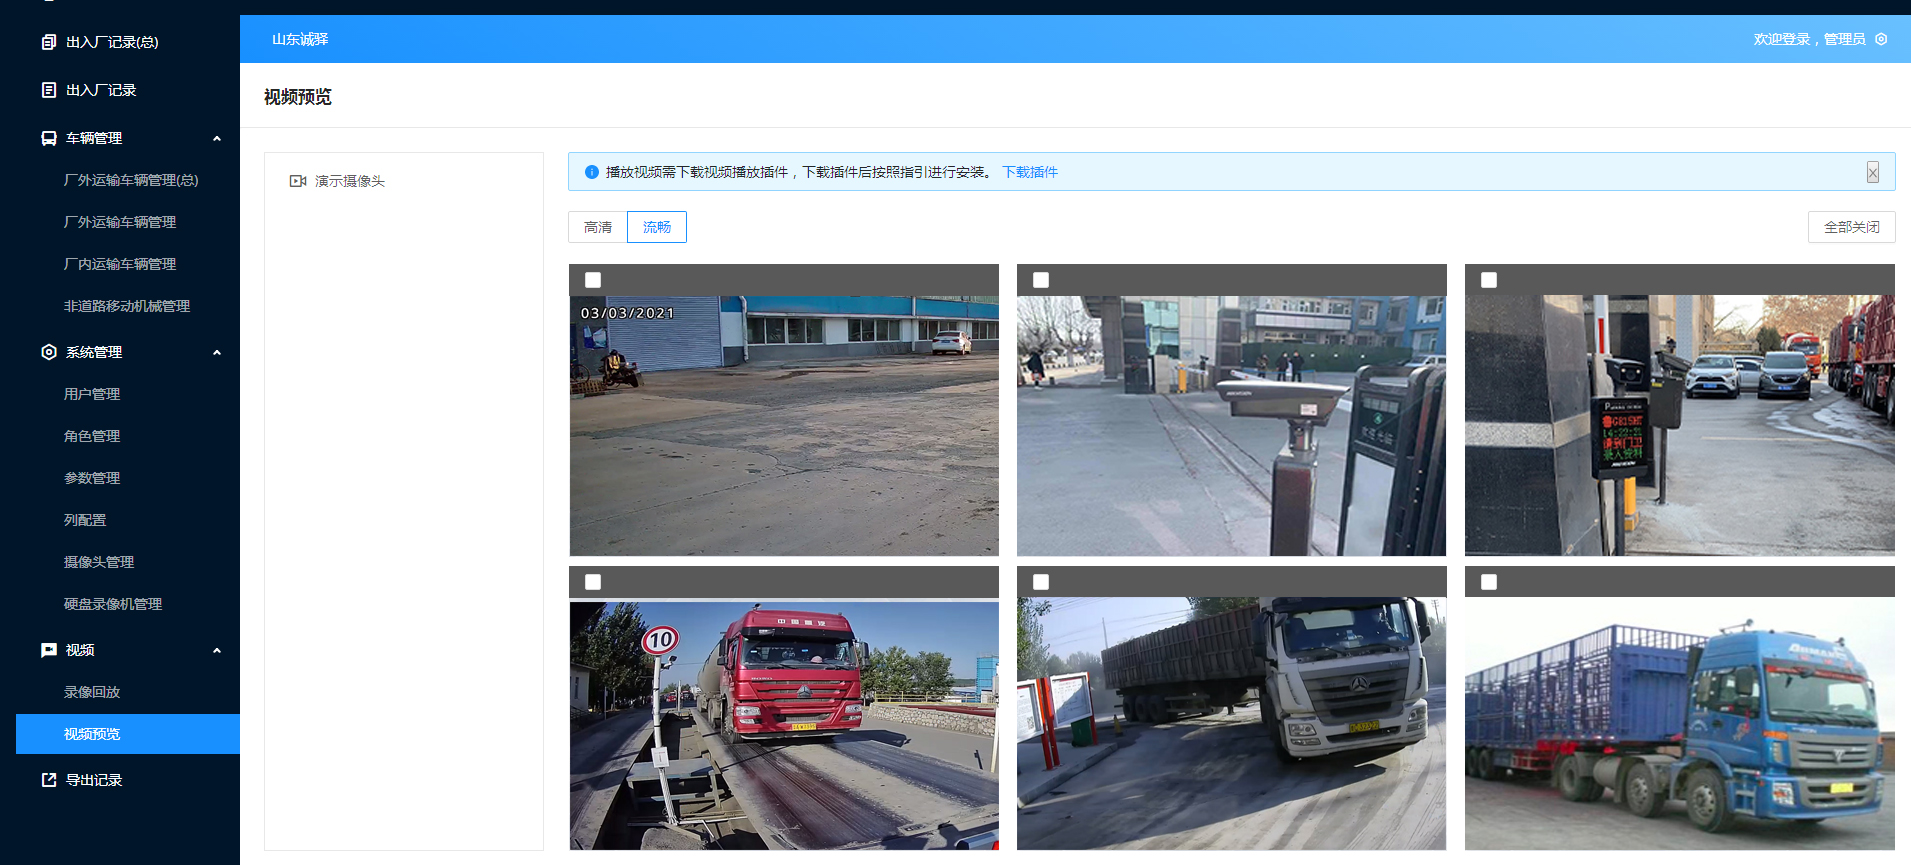Open the red truck video thumbnail
The image size is (1911, 865).
[x=784, y=724]
